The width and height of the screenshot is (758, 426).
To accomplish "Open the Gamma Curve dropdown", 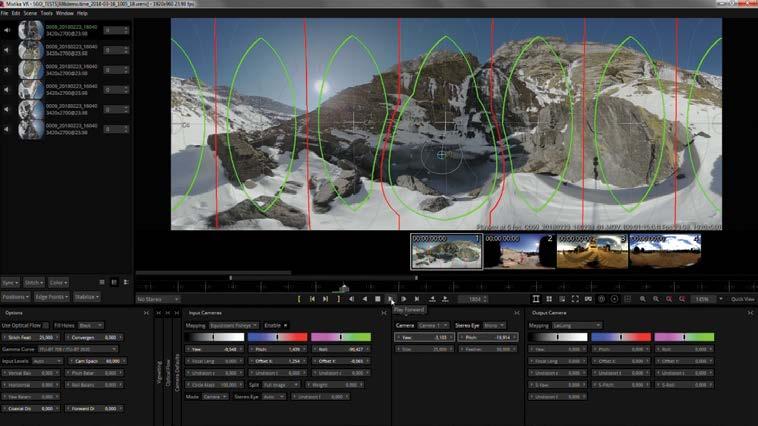I will click(78, 349).
